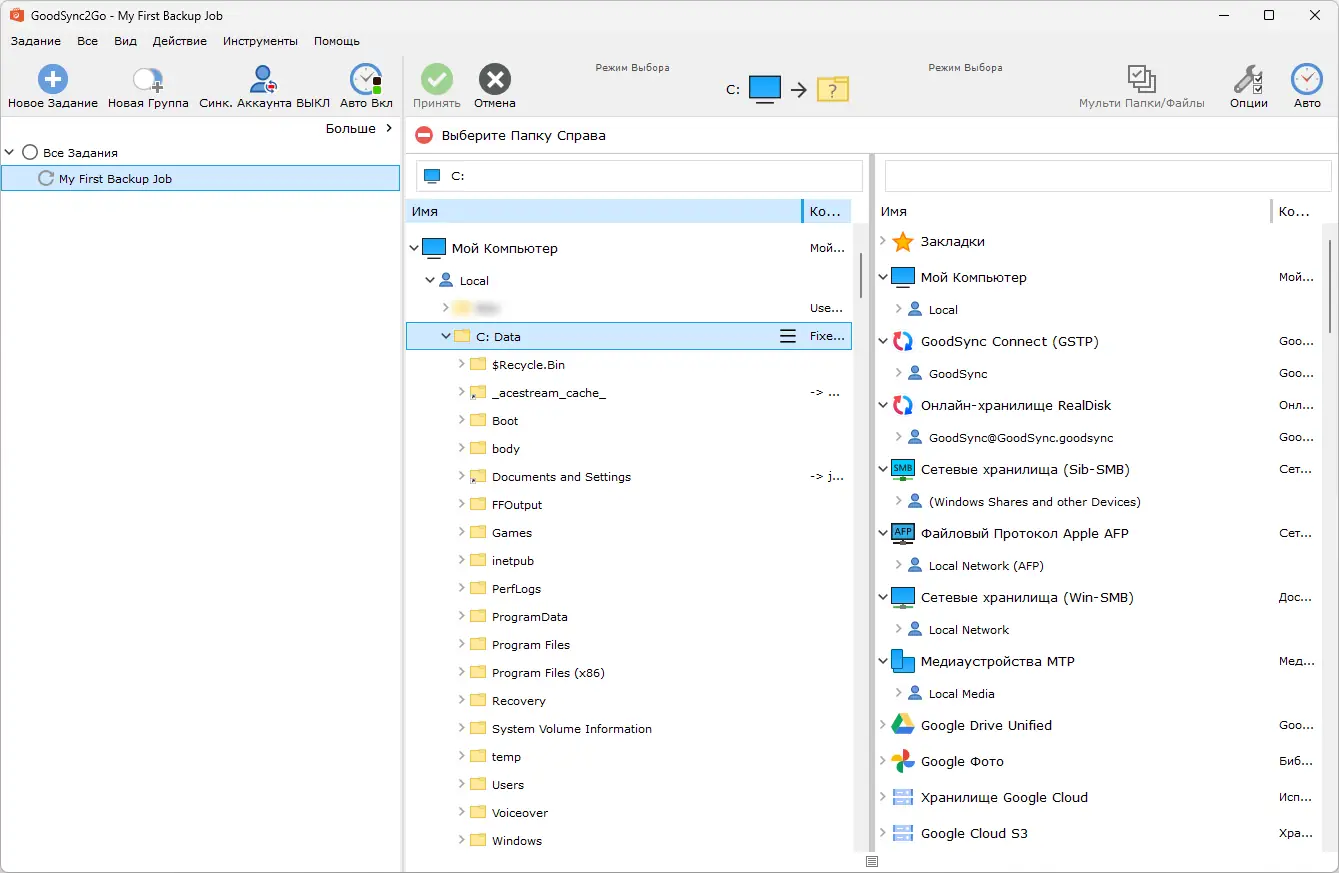This screenshot has height=873, width=1339.
Task: Click the left pane C: path field
Action: (x=639, y=176)
